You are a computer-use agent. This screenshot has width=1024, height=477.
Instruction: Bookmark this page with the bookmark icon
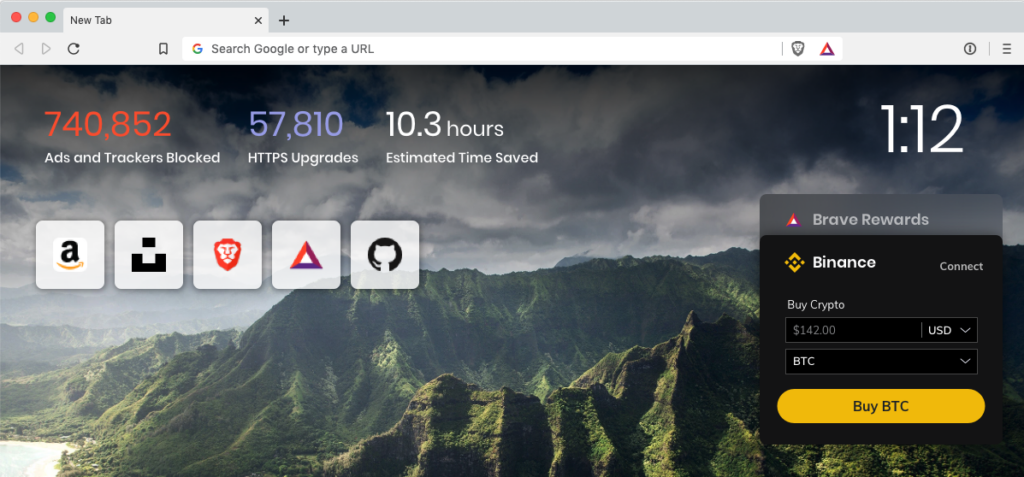(x=163, y=49)
